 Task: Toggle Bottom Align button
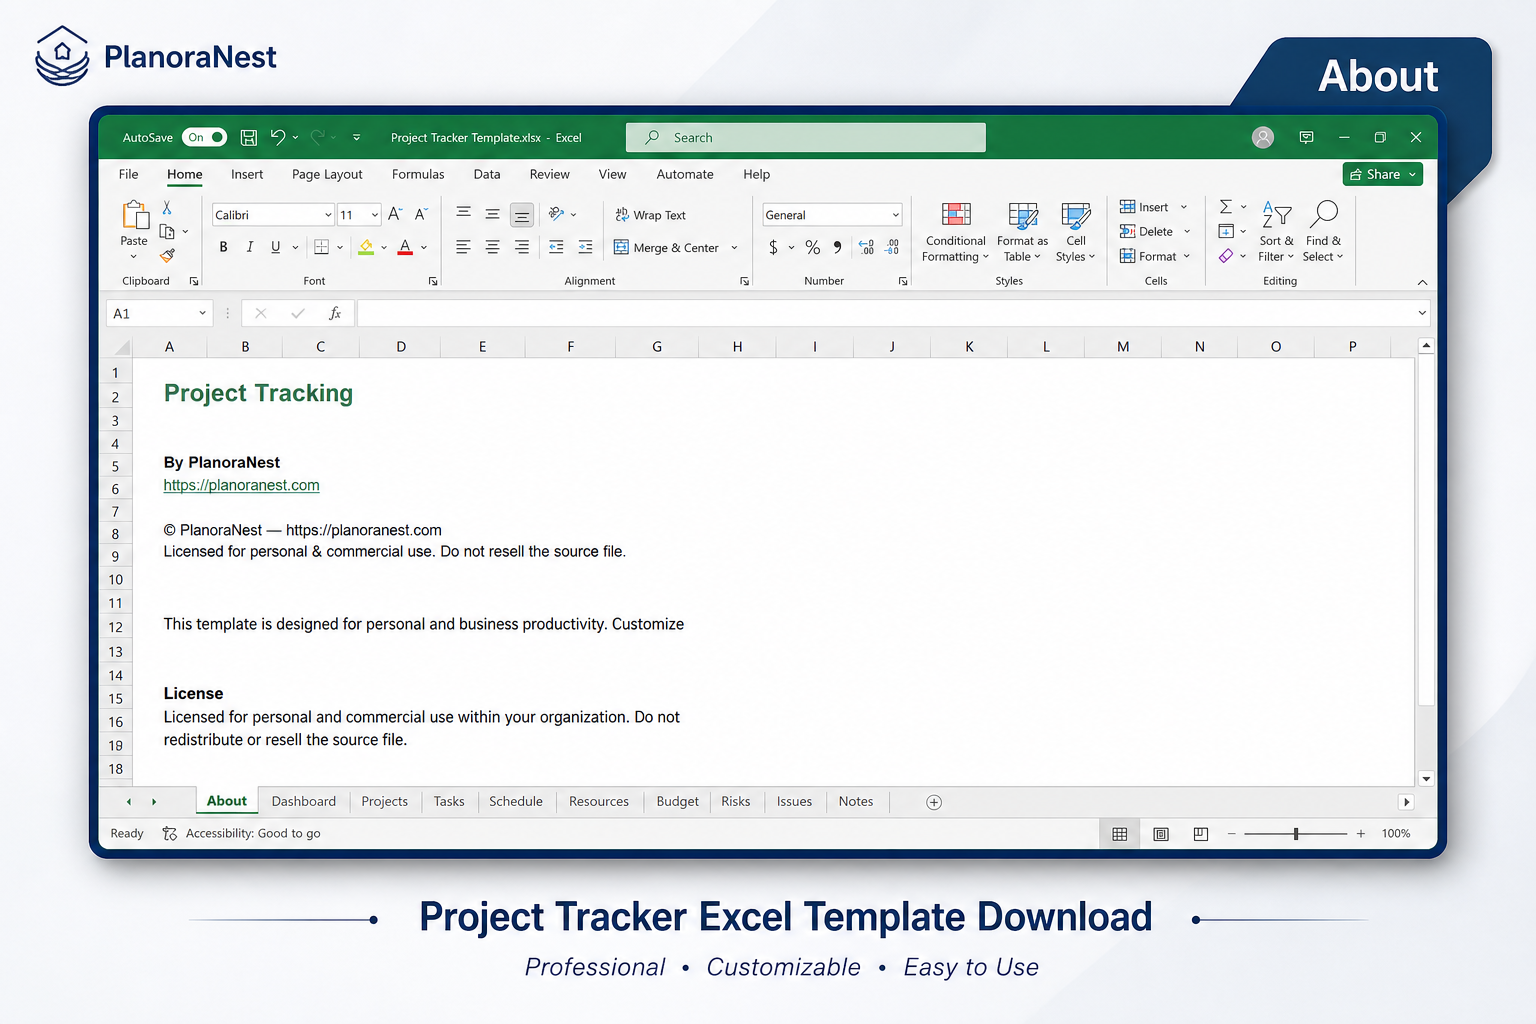pyautogui.click(x=521, y=215)
